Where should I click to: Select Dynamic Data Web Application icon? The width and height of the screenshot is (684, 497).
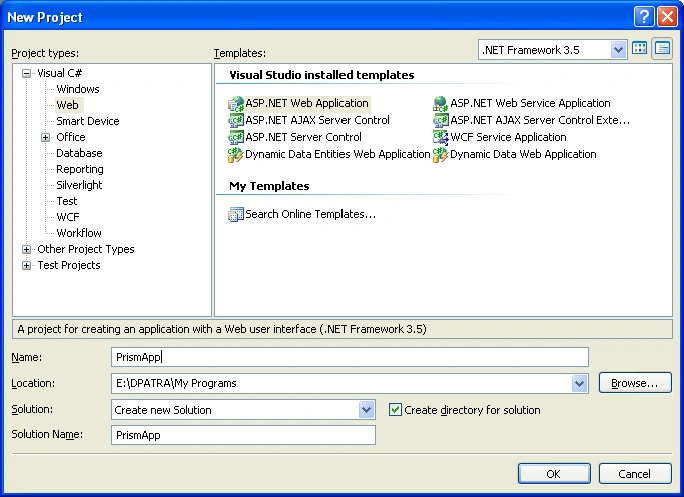(x=441, y=154)
